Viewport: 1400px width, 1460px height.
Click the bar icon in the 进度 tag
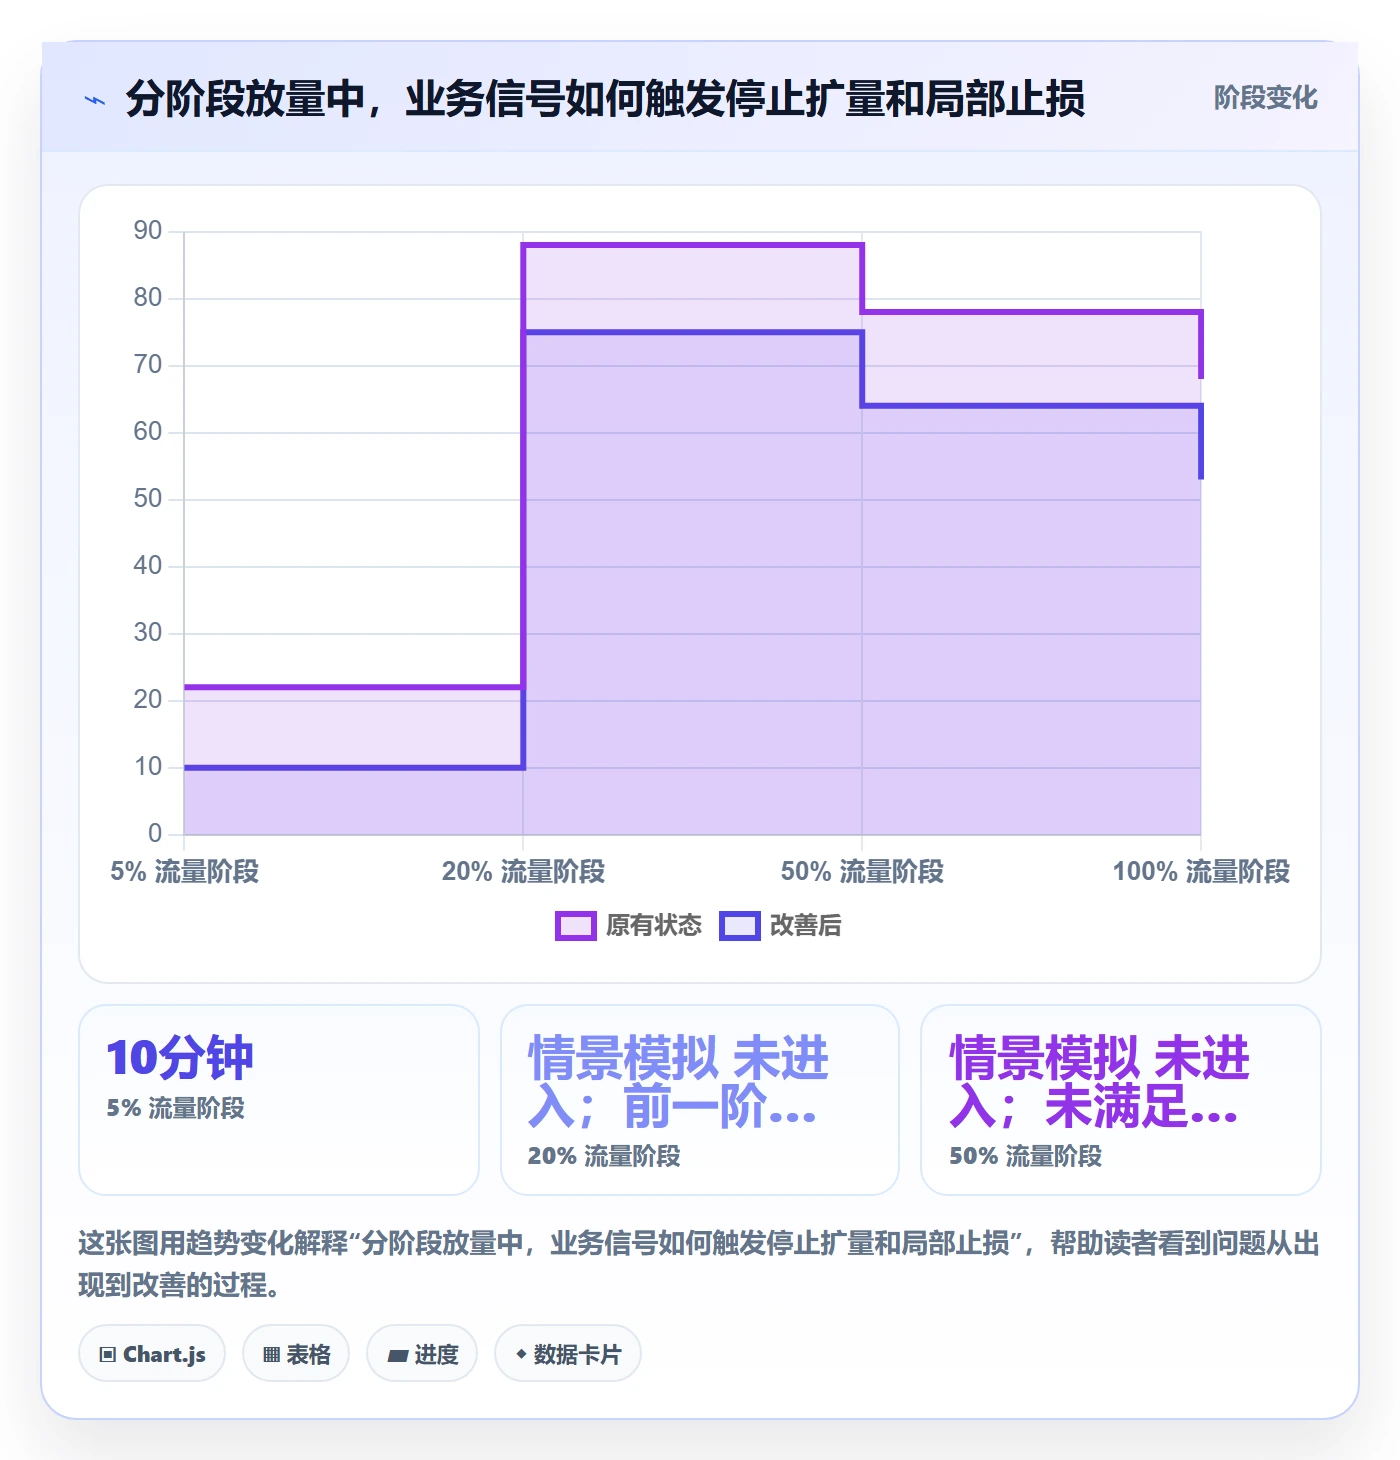coord(398,1356)
